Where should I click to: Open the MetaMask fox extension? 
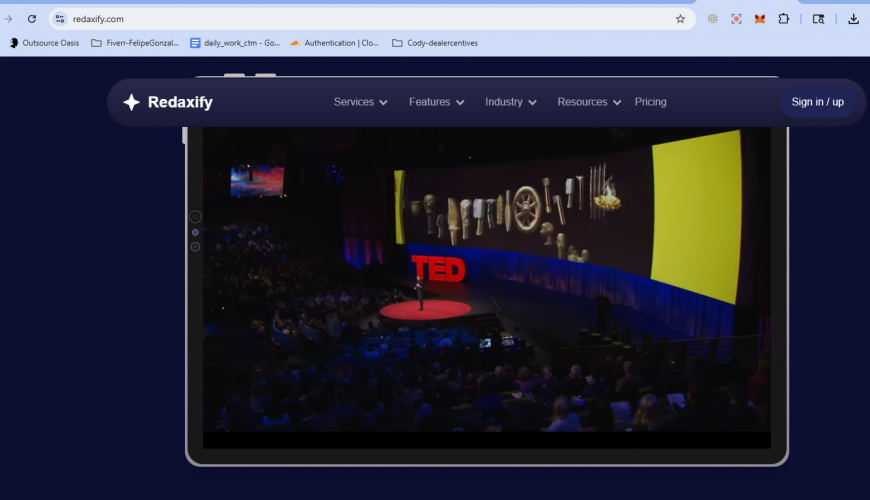[760, 19]
